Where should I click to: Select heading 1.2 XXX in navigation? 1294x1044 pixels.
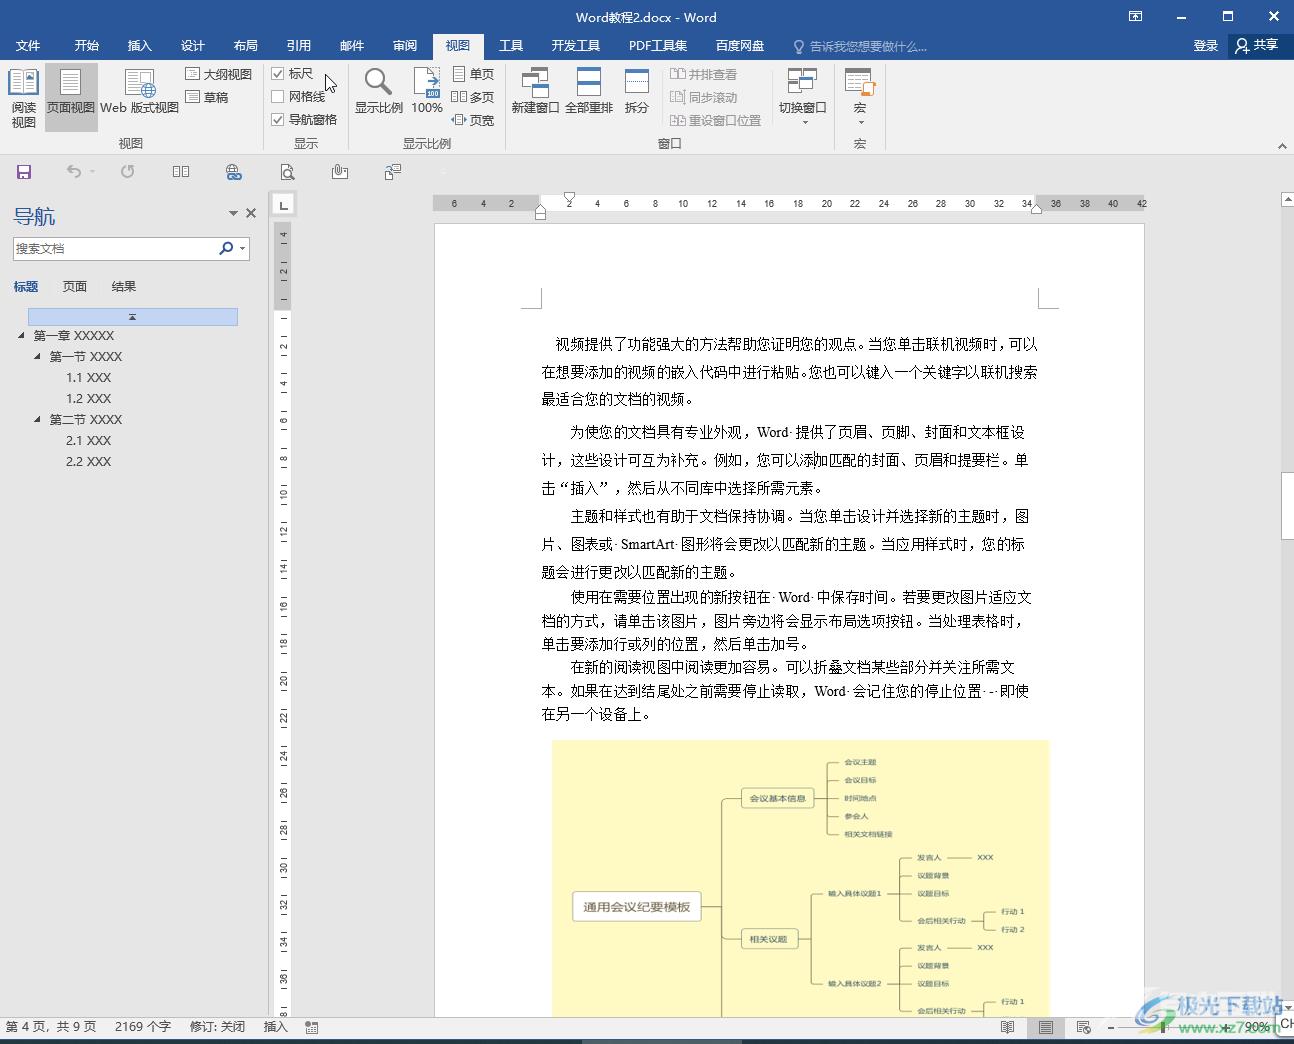(x=89, y=399)
